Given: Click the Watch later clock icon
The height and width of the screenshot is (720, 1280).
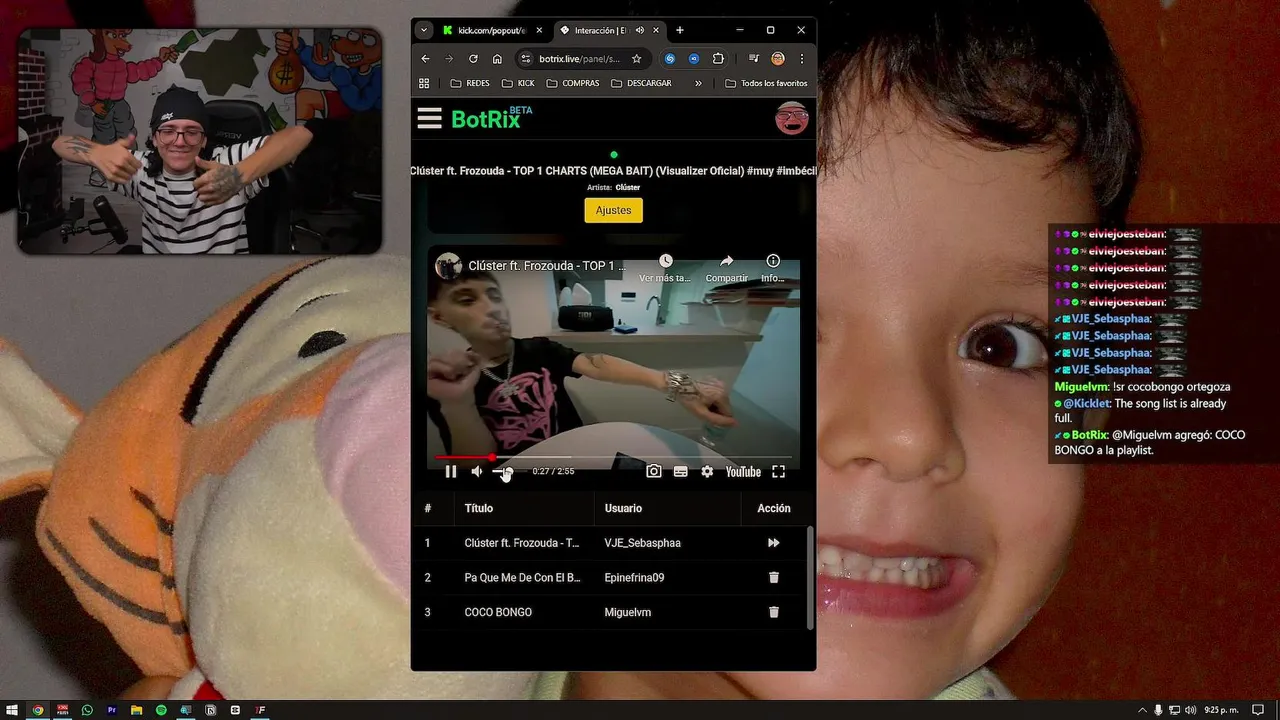Looking at the screenshot, I should point(666,262).
